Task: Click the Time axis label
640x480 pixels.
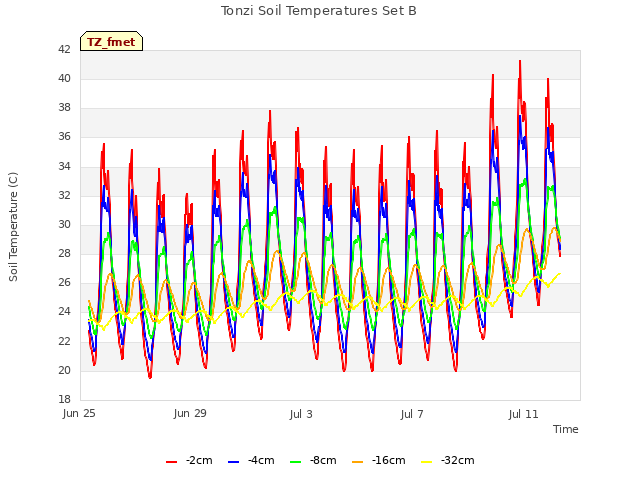Action: coord(566,429)
